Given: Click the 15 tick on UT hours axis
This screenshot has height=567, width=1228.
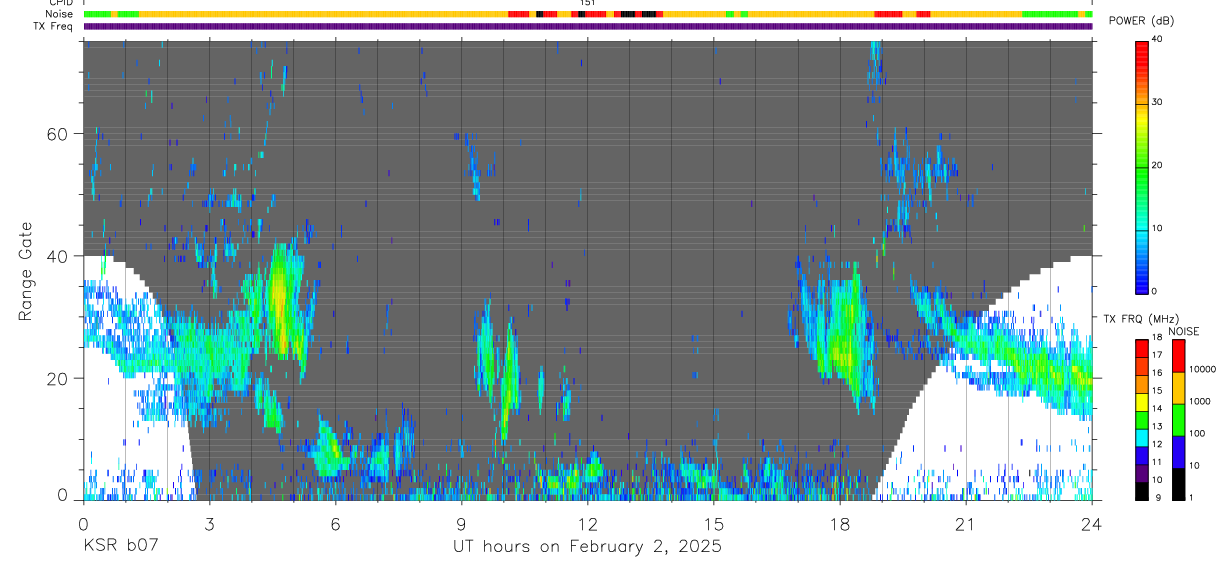Looking at the screenshot, I should click(713, 524).
